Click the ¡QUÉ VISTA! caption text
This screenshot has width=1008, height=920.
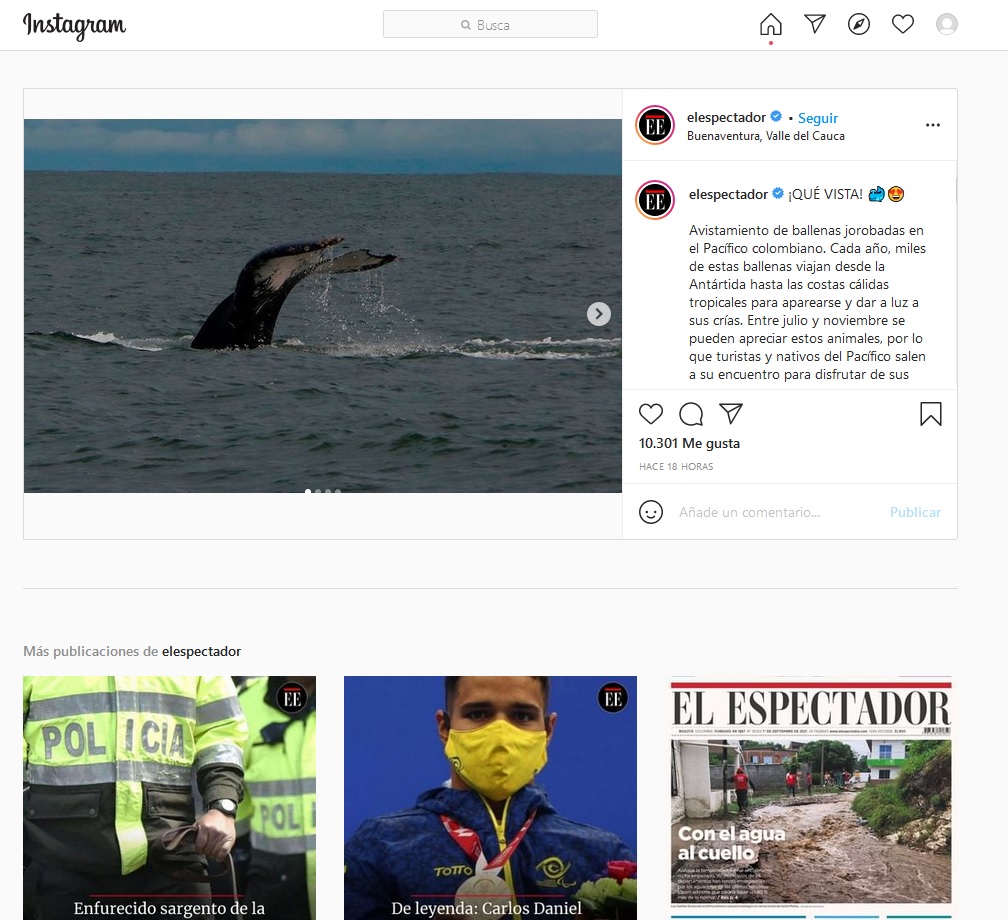pyautogui.click(x=825, y=194)
